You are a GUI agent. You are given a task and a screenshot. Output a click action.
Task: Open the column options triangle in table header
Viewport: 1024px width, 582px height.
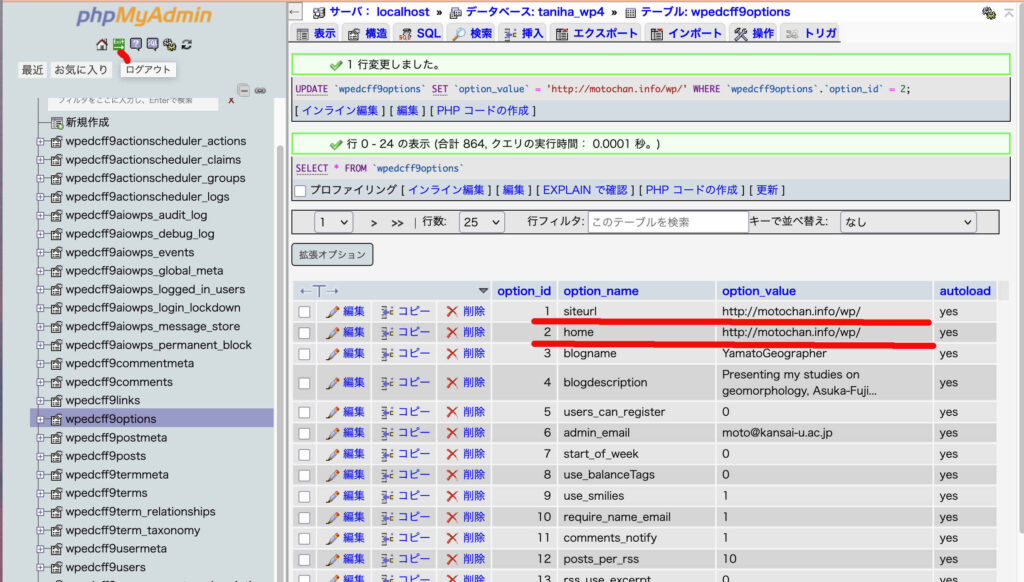pyautogui.click(x=483, y=291)
